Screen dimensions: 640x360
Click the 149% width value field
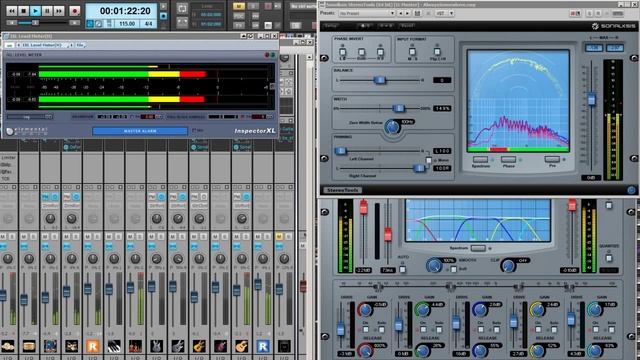click(x=442, y=109)
